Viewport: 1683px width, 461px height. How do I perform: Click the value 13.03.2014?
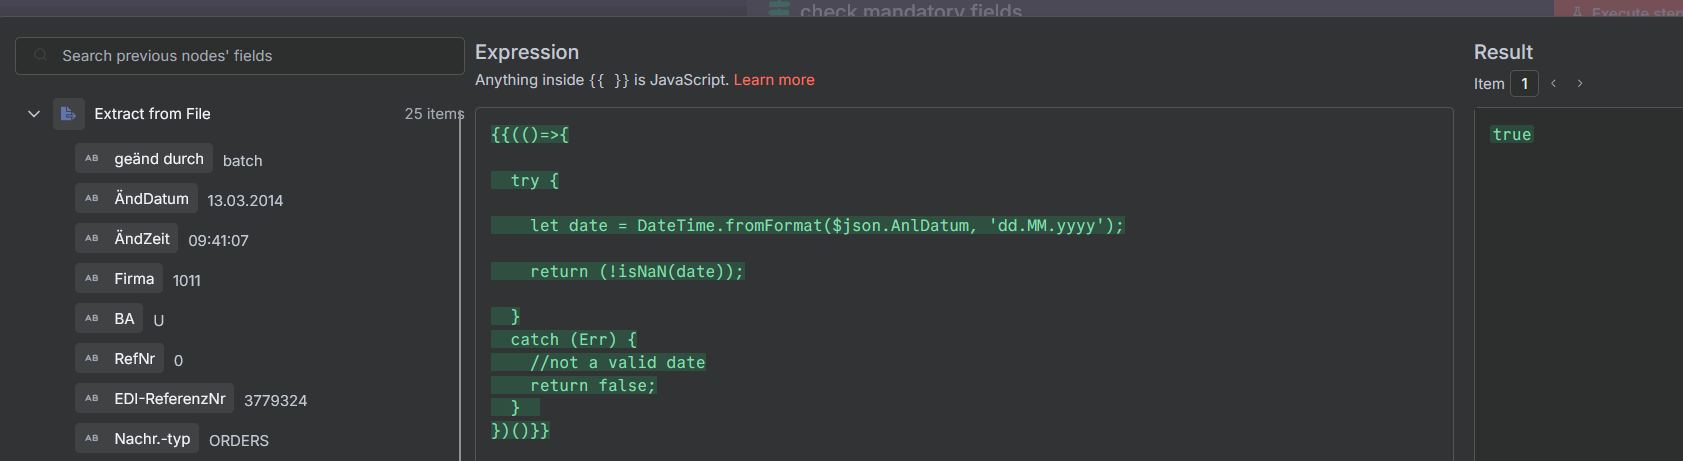(245, 201)
